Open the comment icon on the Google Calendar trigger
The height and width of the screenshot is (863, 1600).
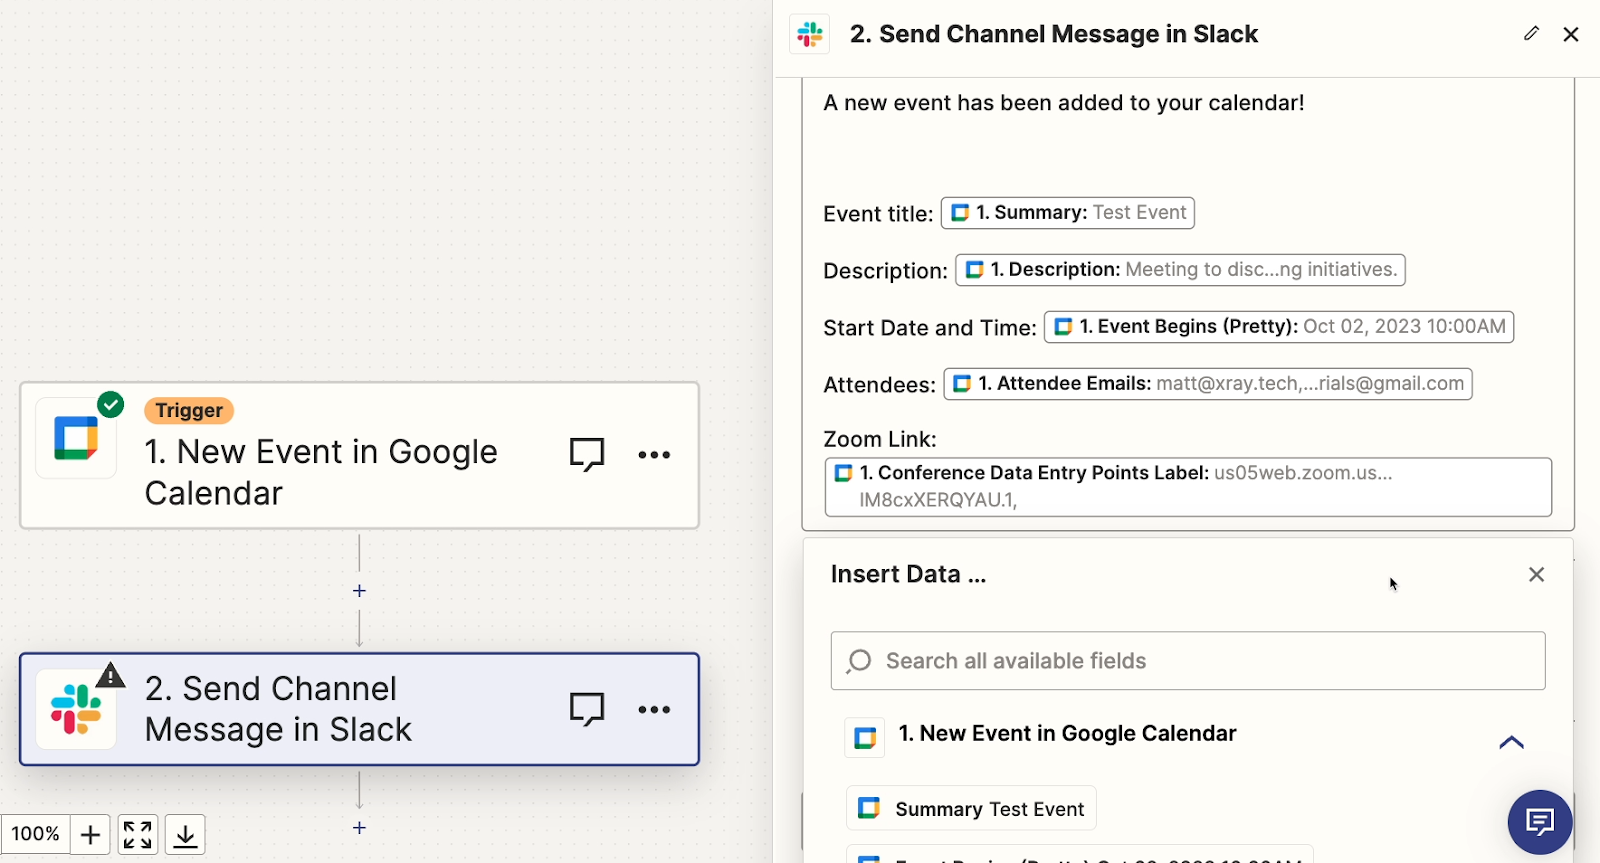point(587,454)
